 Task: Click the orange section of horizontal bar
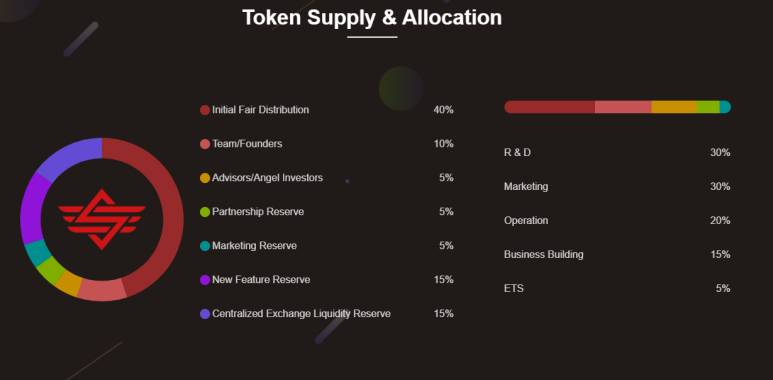coord(674,107)
